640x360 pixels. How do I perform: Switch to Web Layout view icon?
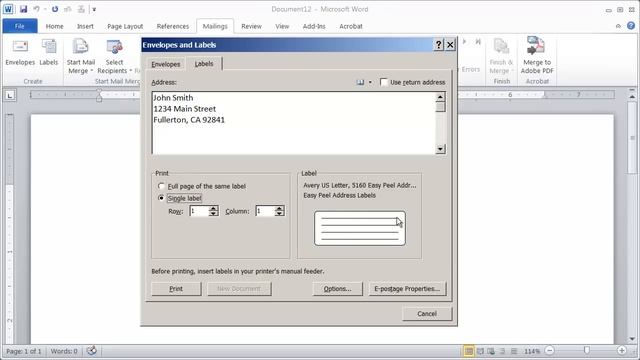tap(491, 351)
